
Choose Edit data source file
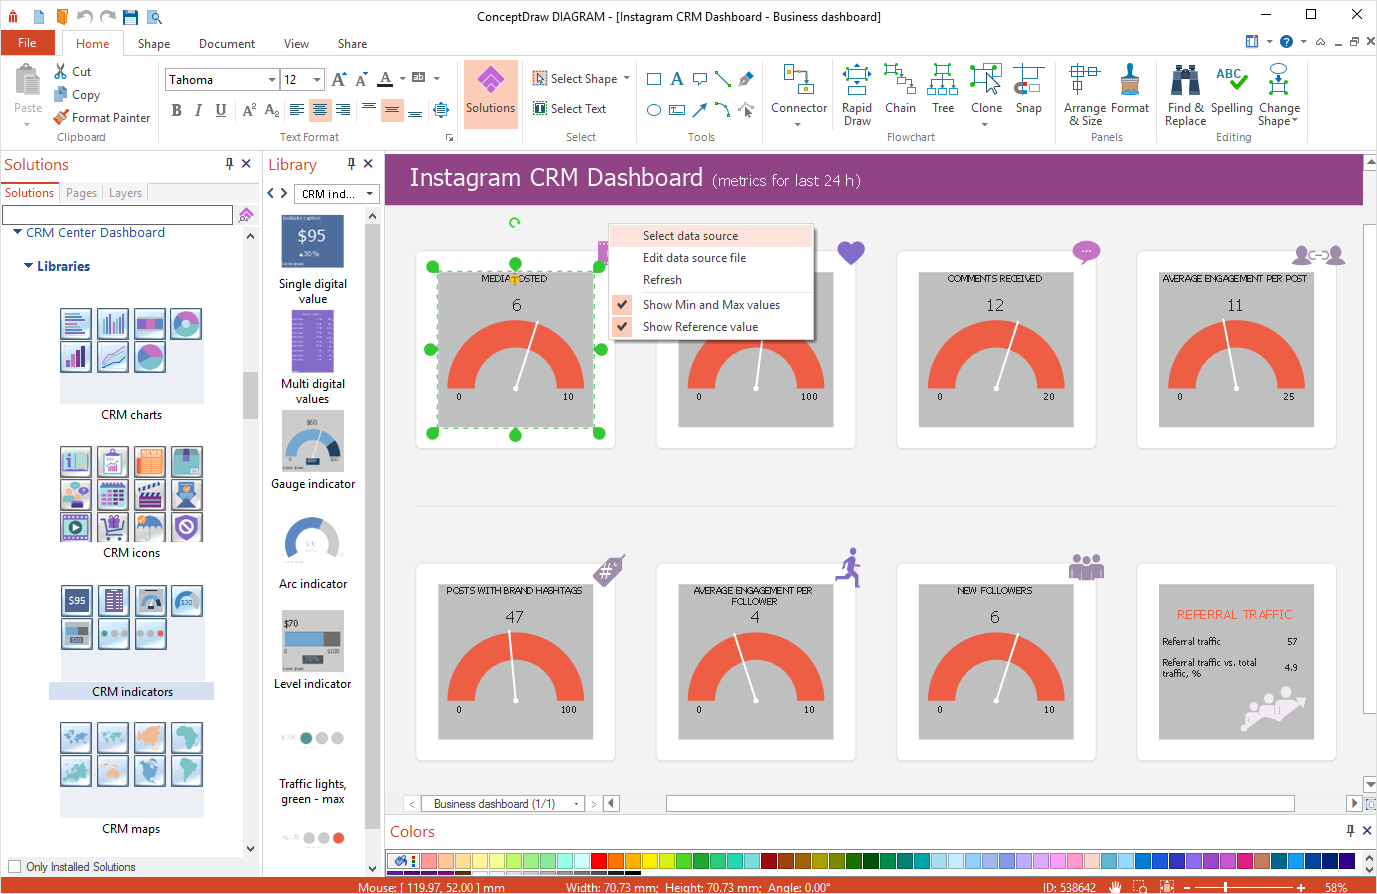click(x=711, y=258)
